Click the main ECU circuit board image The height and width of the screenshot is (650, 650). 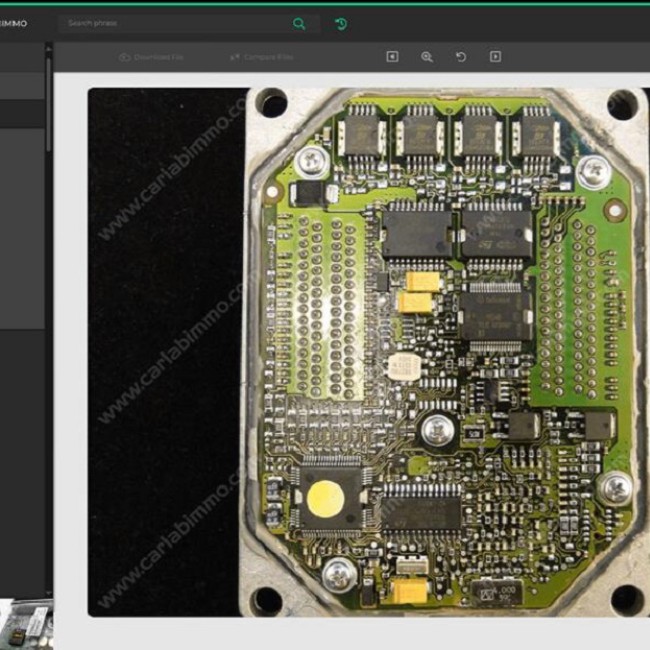pos(369,352)
